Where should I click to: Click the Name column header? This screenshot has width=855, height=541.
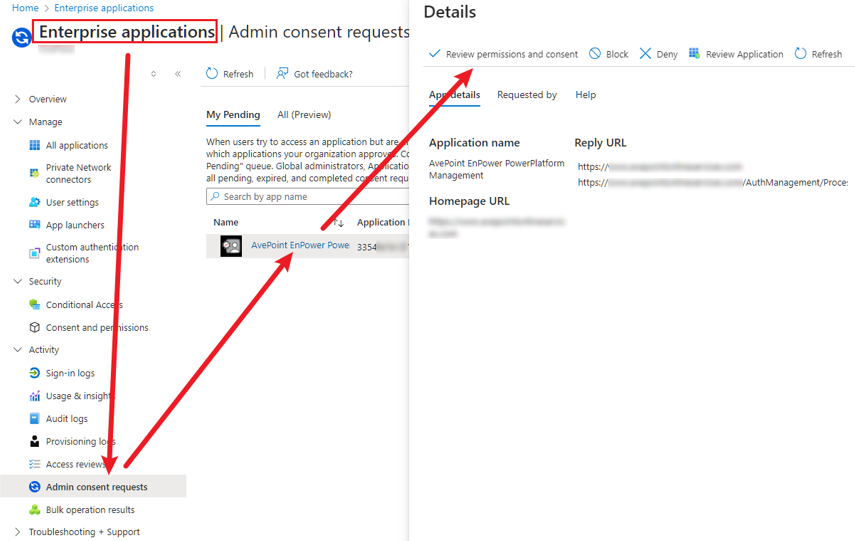pos(226,222)
